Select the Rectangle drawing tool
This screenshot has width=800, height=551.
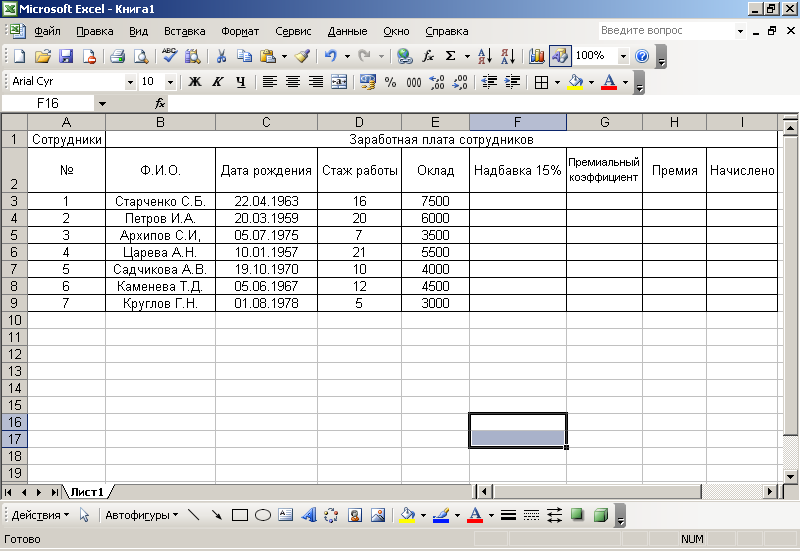point(240,516)
